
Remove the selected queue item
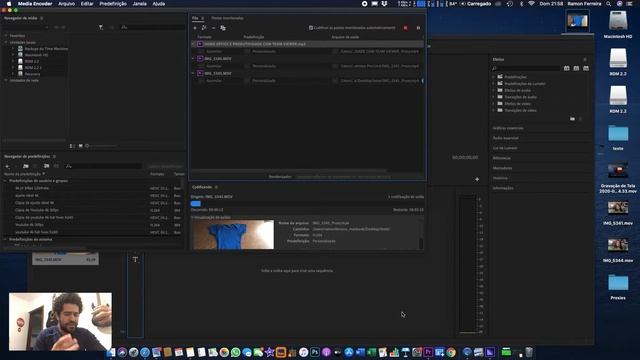213,28
